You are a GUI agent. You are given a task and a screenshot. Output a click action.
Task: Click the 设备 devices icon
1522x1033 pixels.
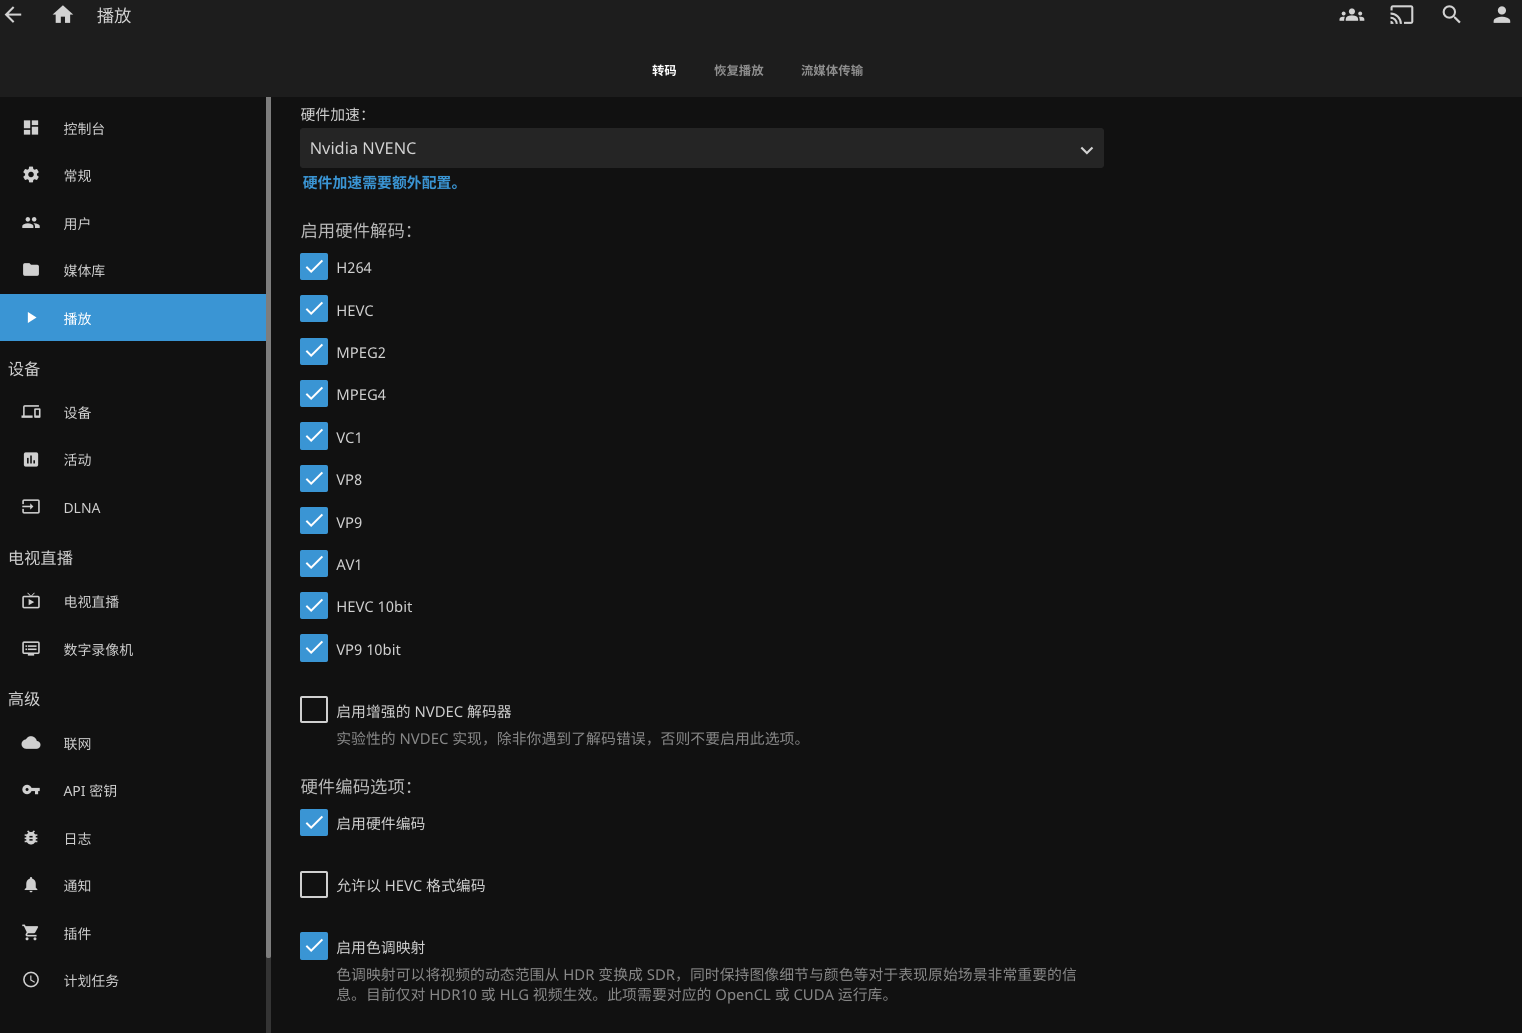31,412
